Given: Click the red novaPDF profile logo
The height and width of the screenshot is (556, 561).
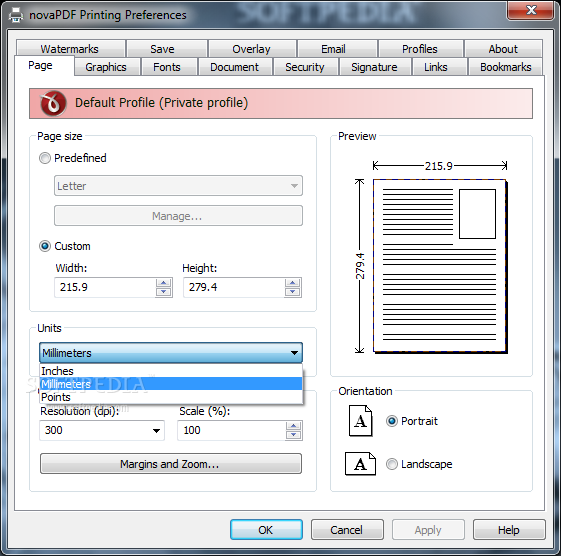Looking at the screenshot, I should pyautogui.click(x=53, y=103).
